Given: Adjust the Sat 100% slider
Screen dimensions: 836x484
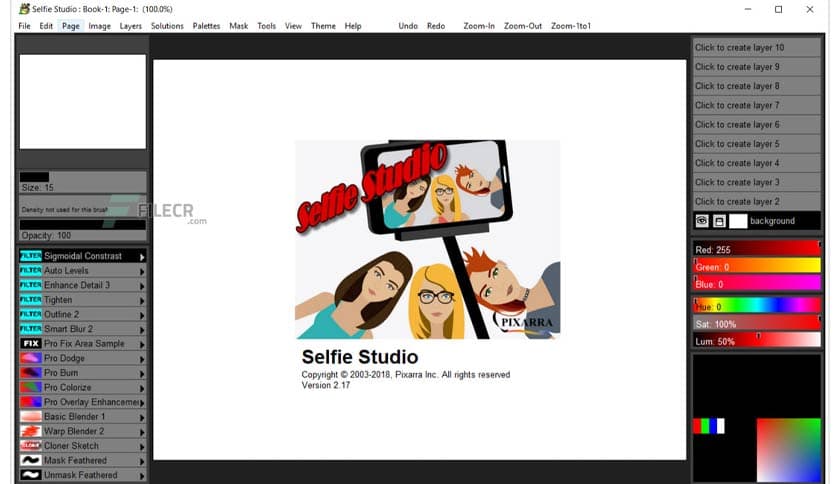Looking at the screenshot, I should pyautogui.click(x=757, y=324).
